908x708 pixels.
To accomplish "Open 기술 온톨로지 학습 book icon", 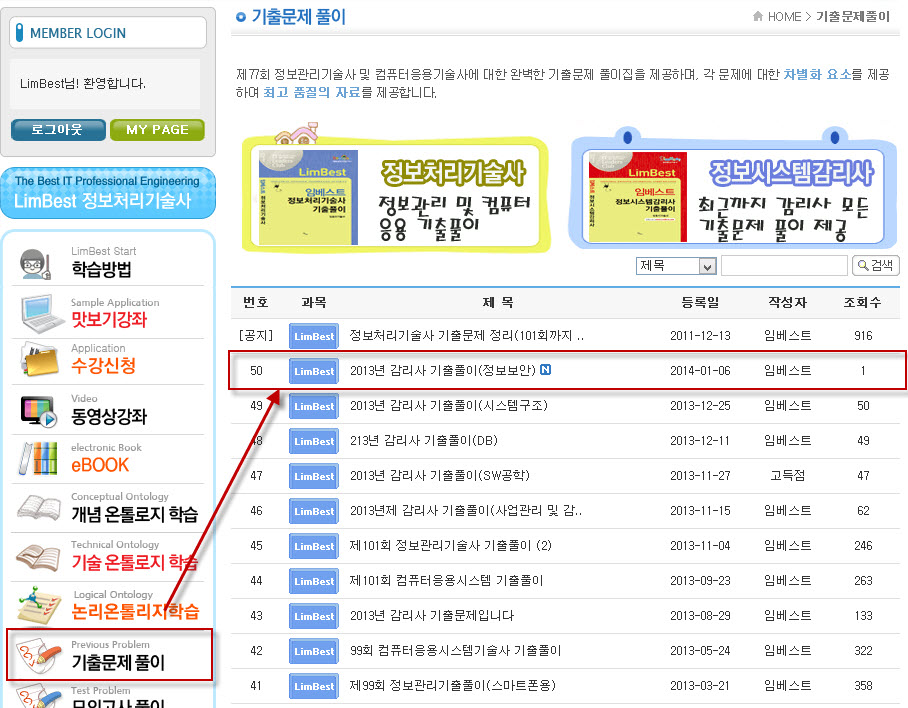I will [38, 557].
